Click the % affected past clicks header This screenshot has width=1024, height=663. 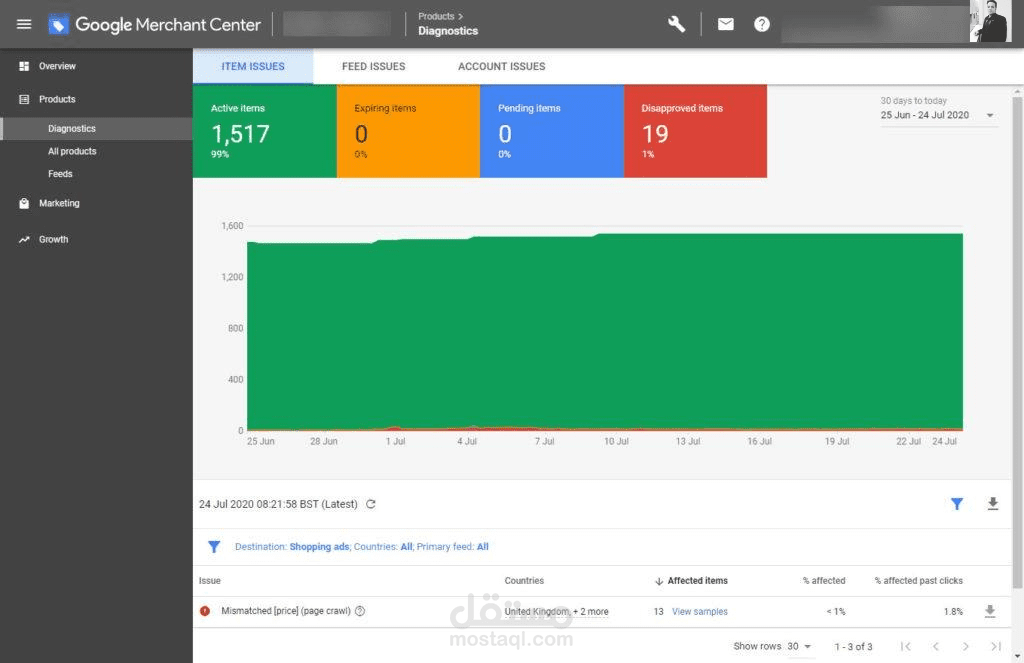click(x=918, y=581)
